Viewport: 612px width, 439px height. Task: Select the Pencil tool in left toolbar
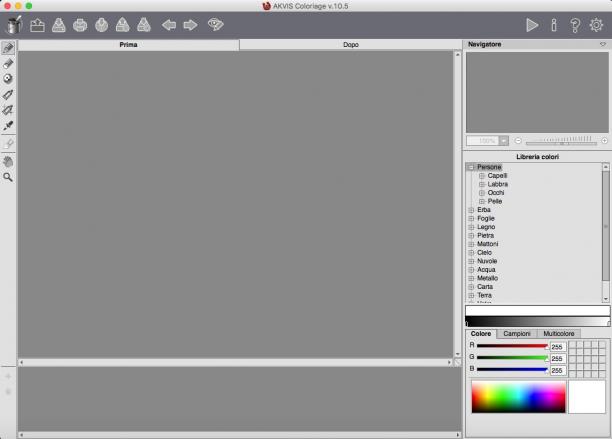coord(8,48)
